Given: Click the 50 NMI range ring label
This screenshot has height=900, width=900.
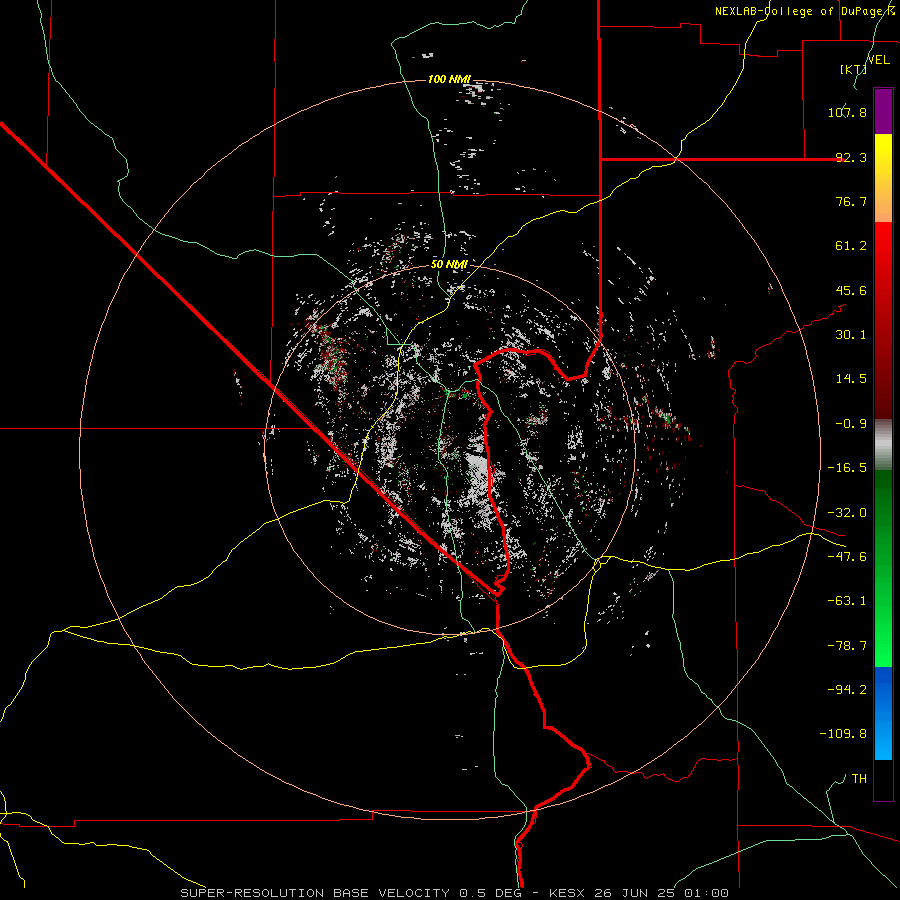Looking at the screenshot, I should click(449, 265).
